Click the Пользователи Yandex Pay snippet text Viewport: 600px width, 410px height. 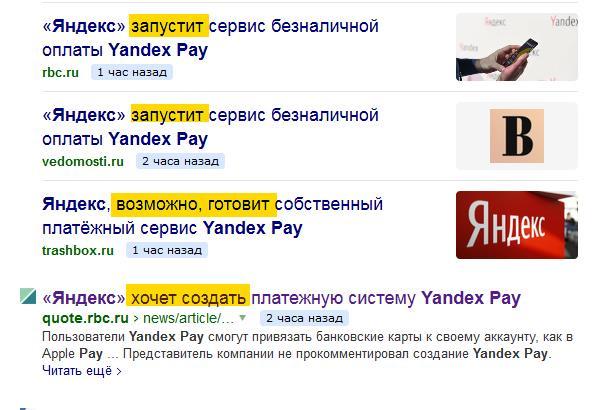pyautogui.click(x=307, y=345)
